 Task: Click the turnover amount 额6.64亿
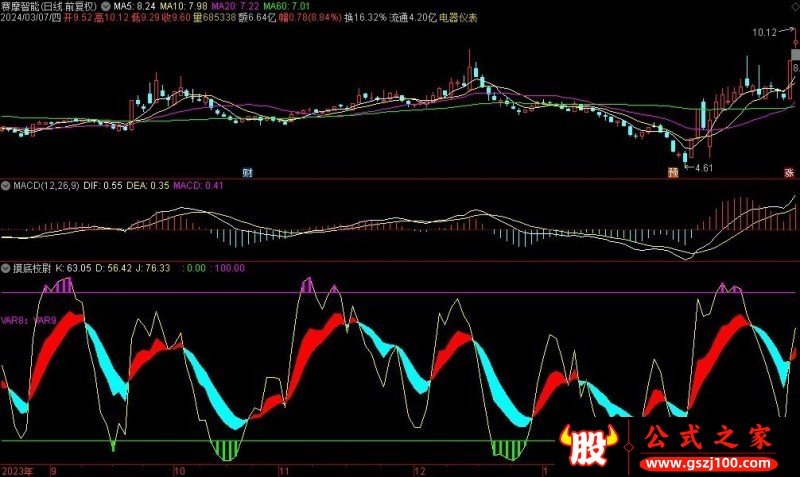point(257,18)
